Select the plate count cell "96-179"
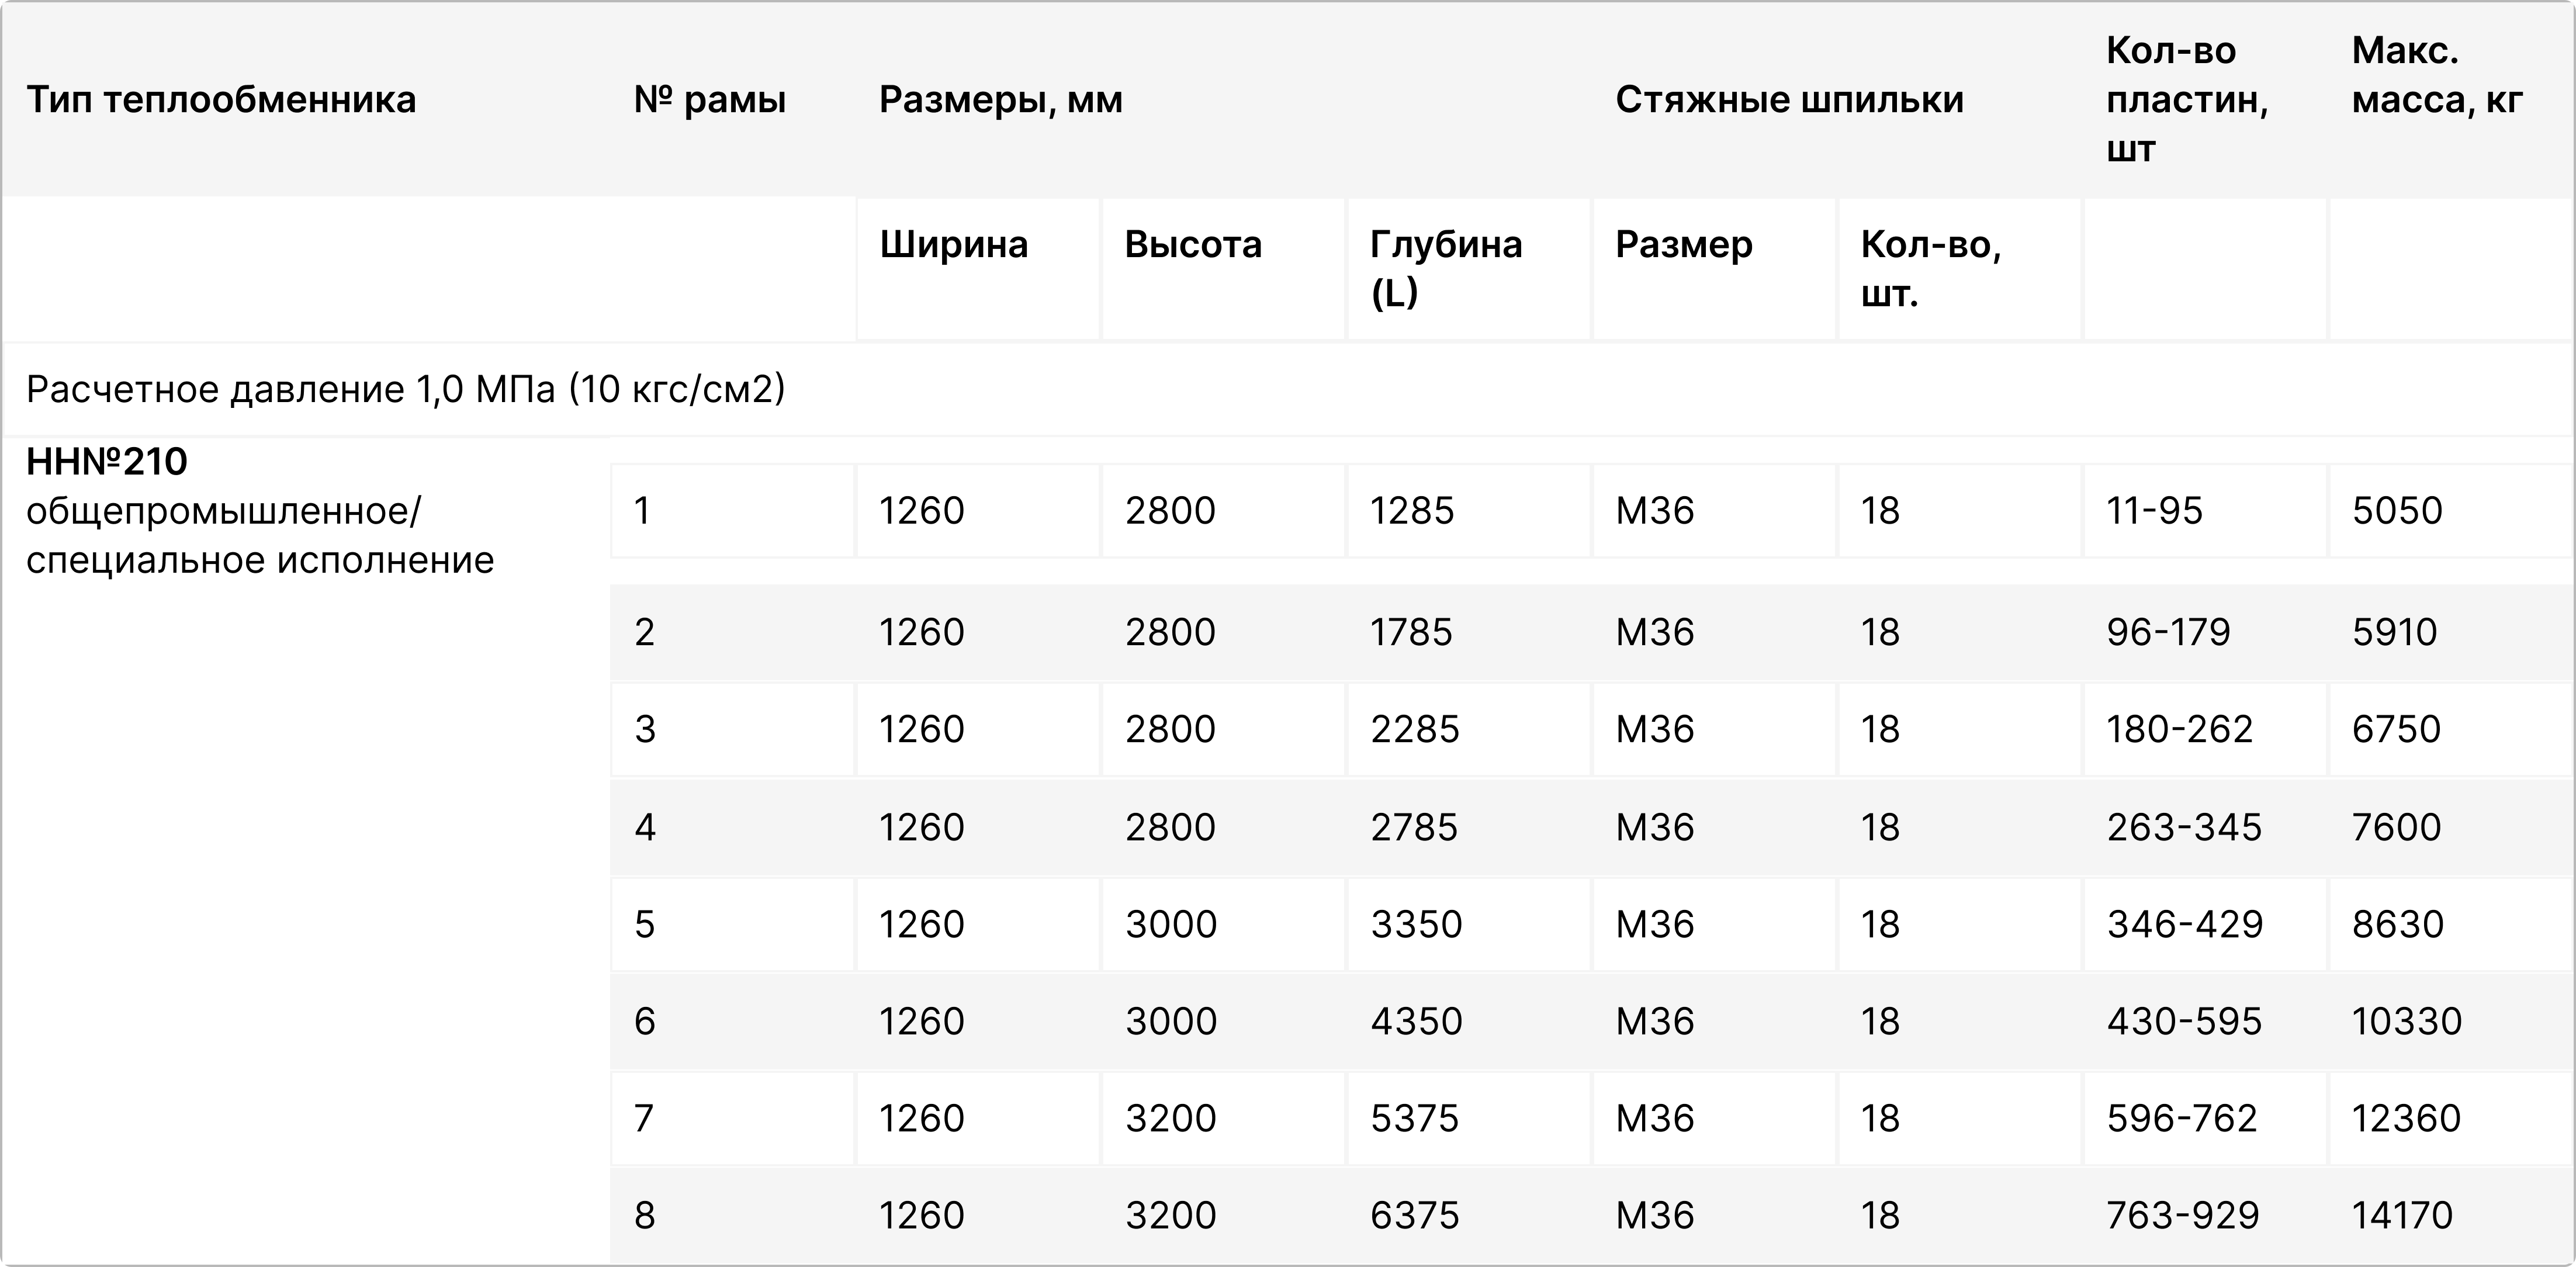 pyautogui.click(x=2168, y=632)
